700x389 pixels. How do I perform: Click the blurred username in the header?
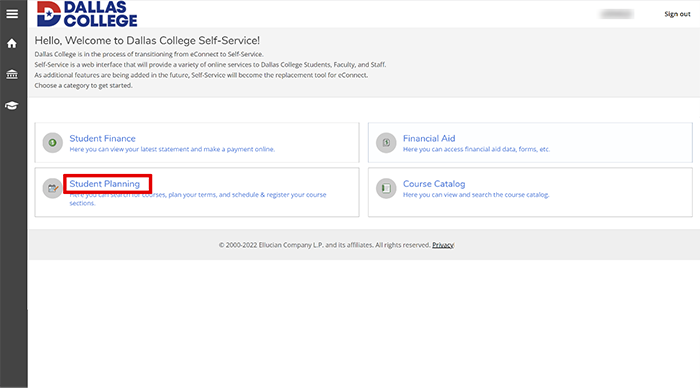click(x=617, y=14)
